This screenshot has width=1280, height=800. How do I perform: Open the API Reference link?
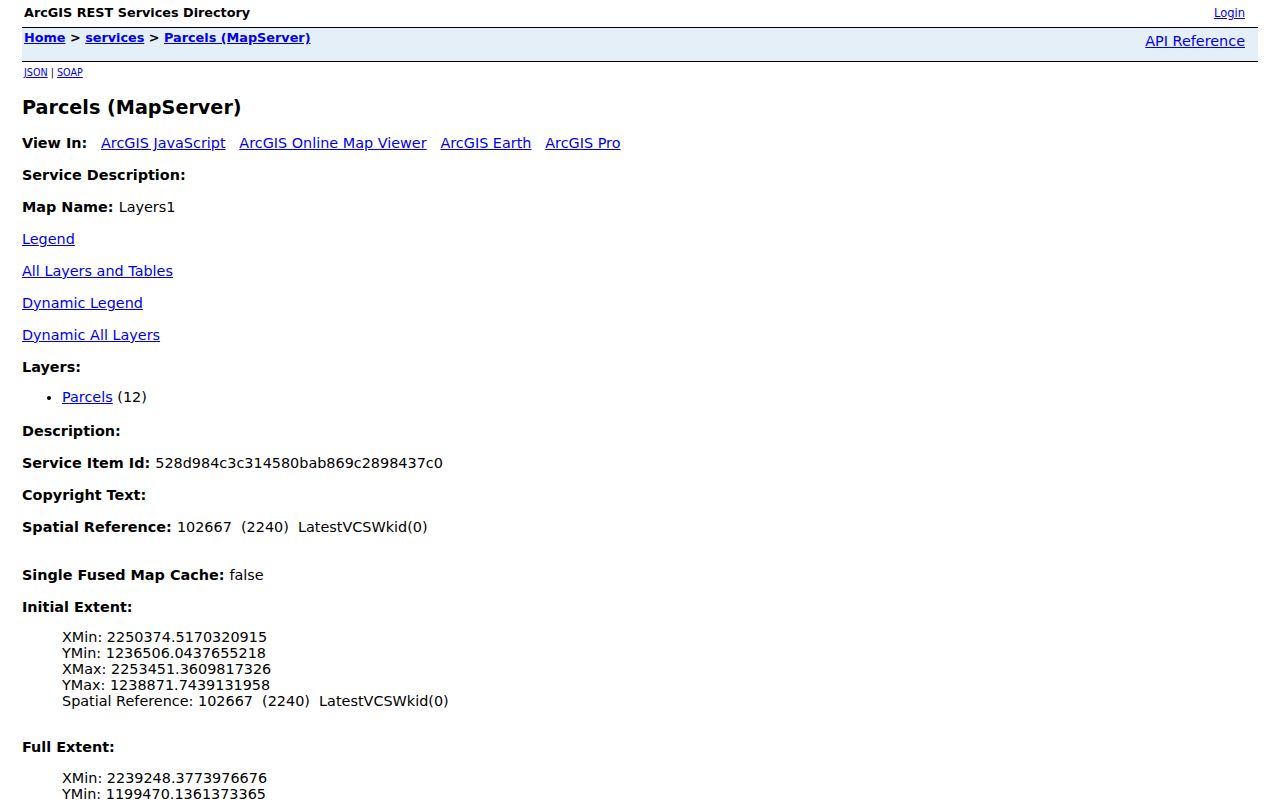1195,41
